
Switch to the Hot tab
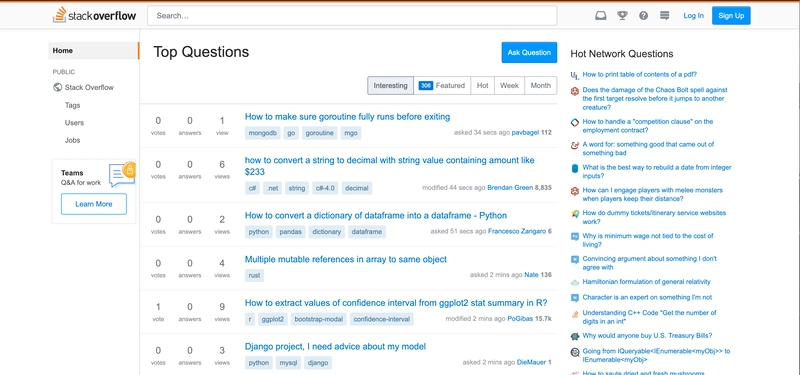coord(482,86)
